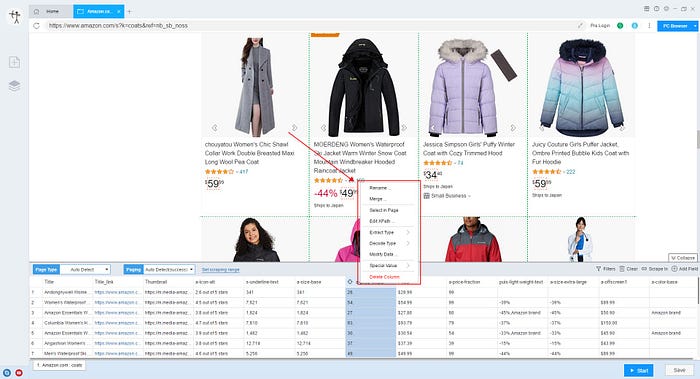Reload the page with refresh icon
The width and height of the screenshot is (700, 379).
click(37, 26)
